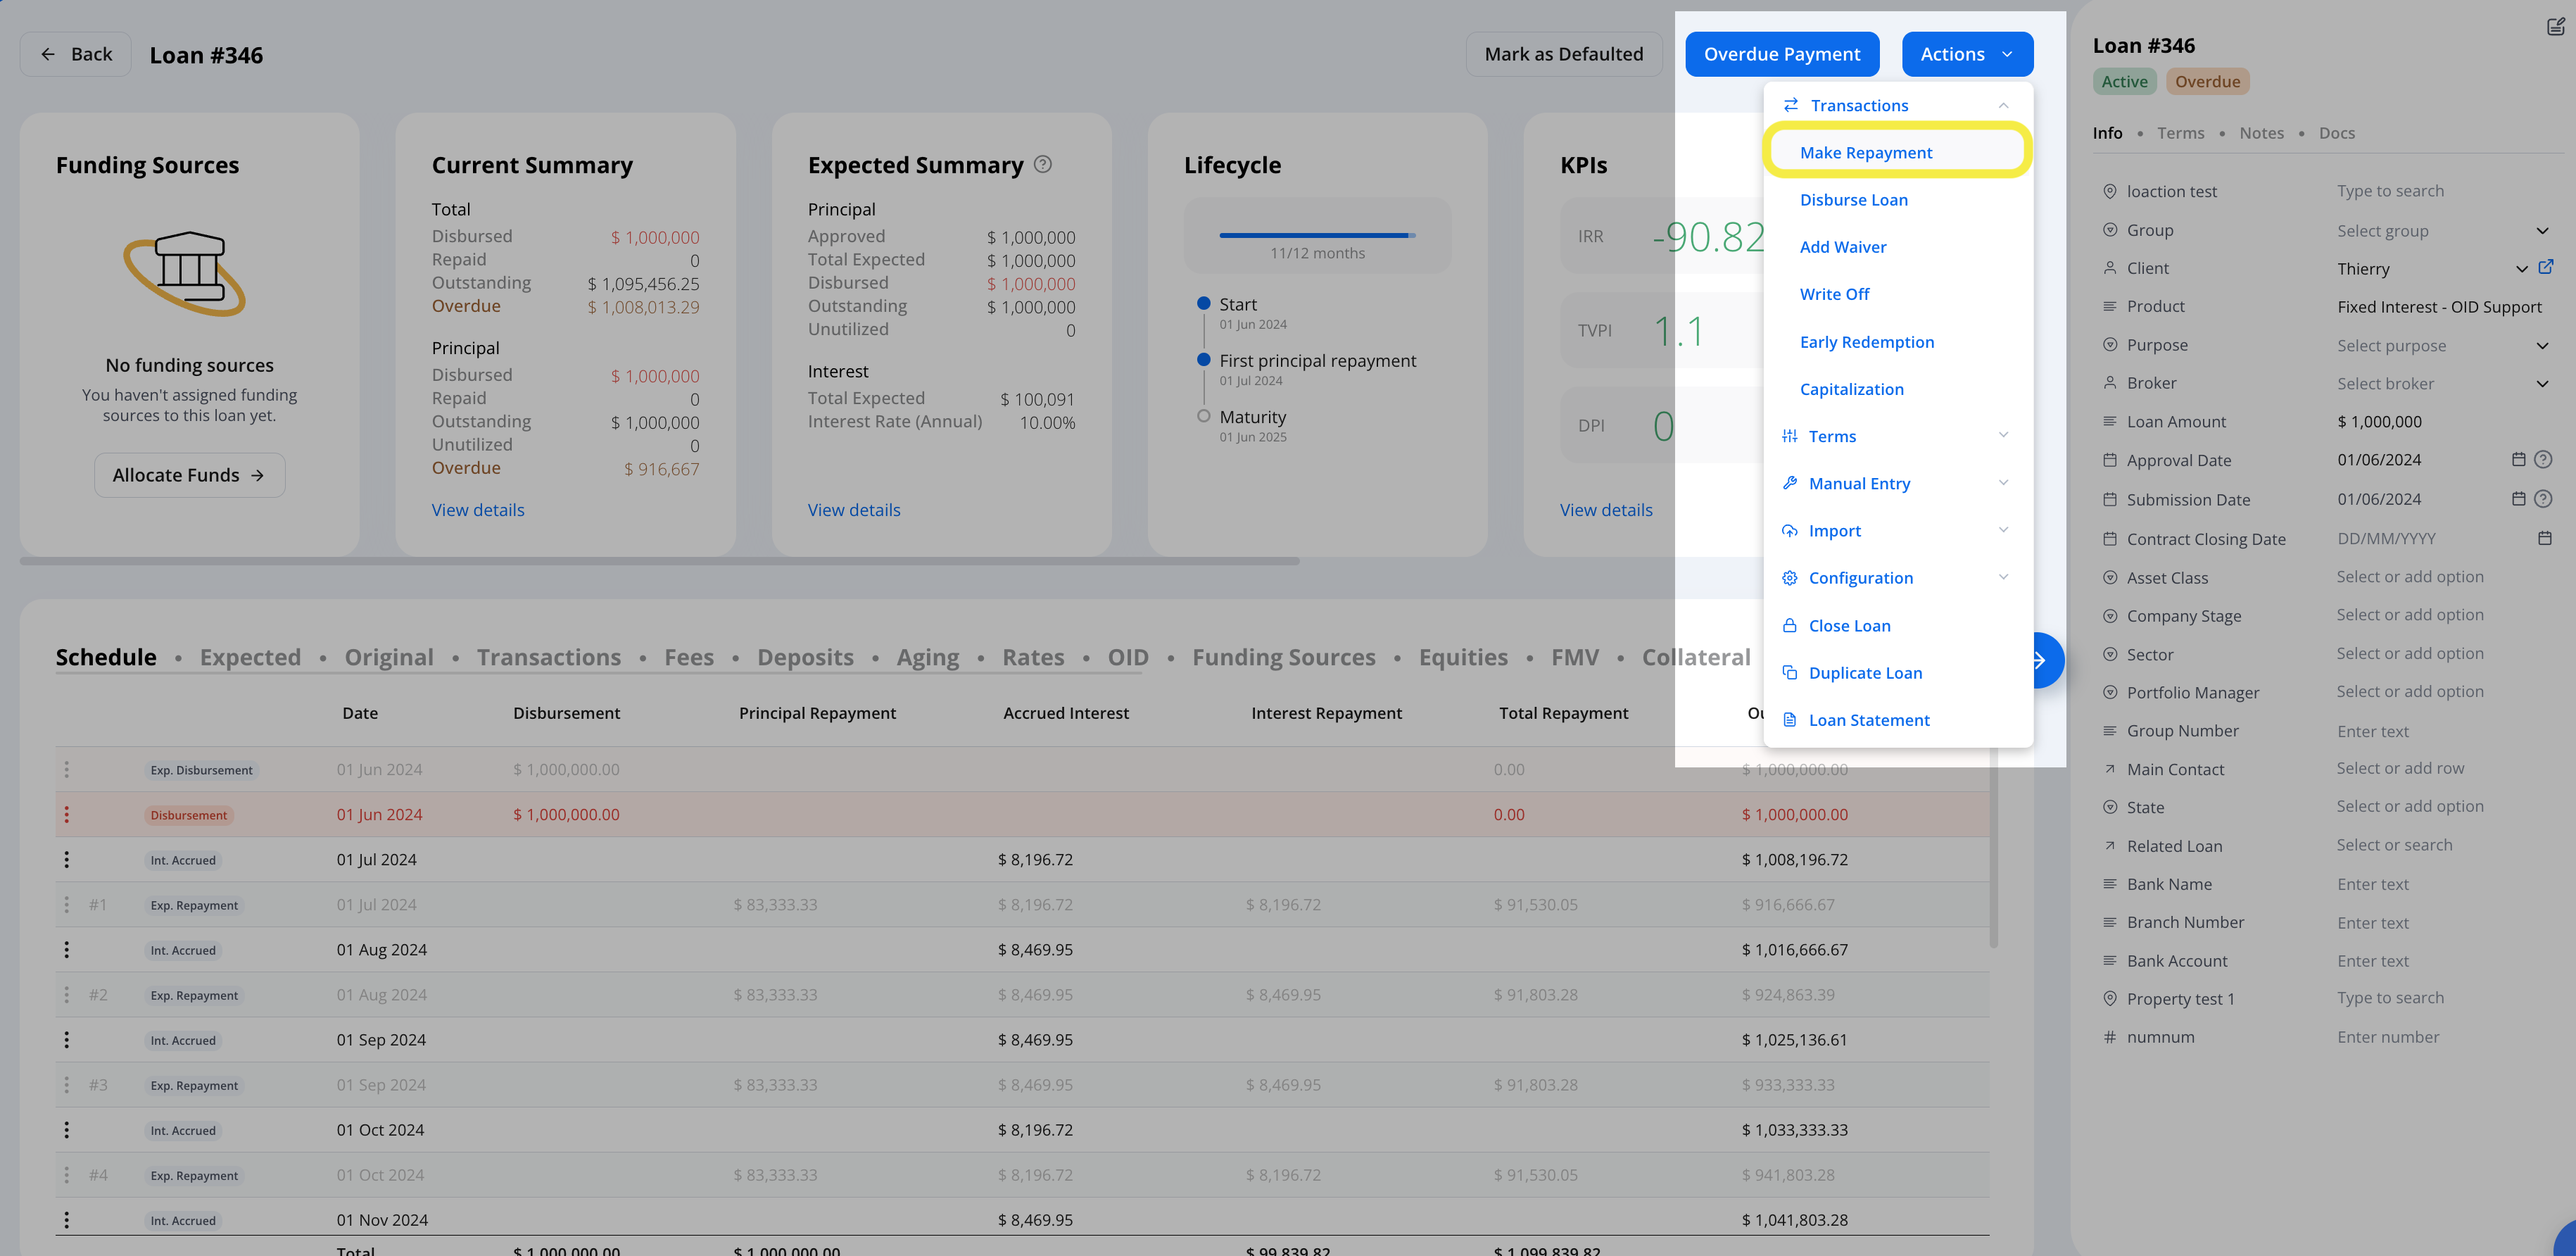Click the Overdue Payment button
The height and width of the screenshot is (1256, 2576).
click(x=1781, y=54)
